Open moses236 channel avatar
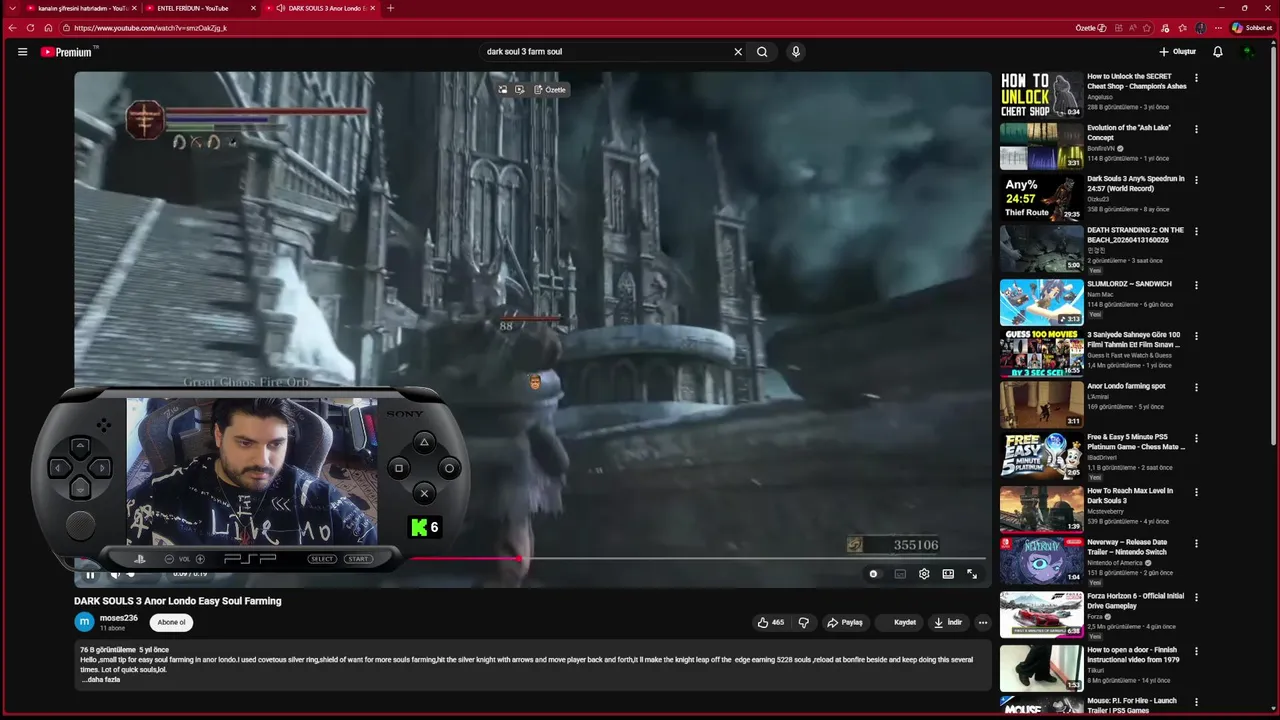Viewport: 1280px width, 720px height. (x=84, y=622)
